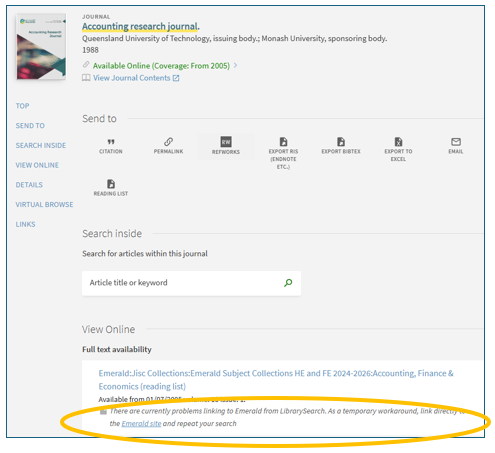Click the 'Search for articles within this journal' text

(x=145, y=254)
